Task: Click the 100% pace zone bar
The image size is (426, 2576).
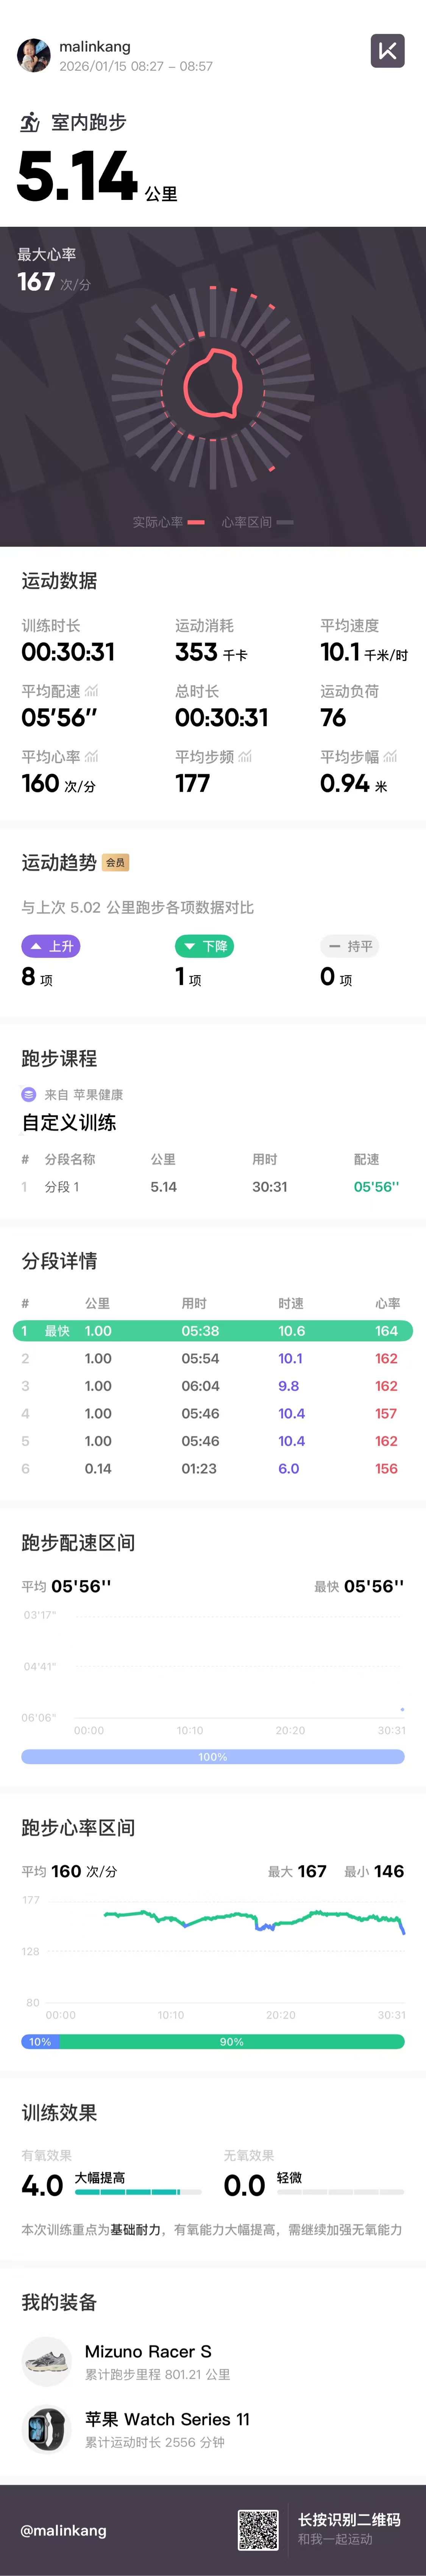Action: 213,1757
